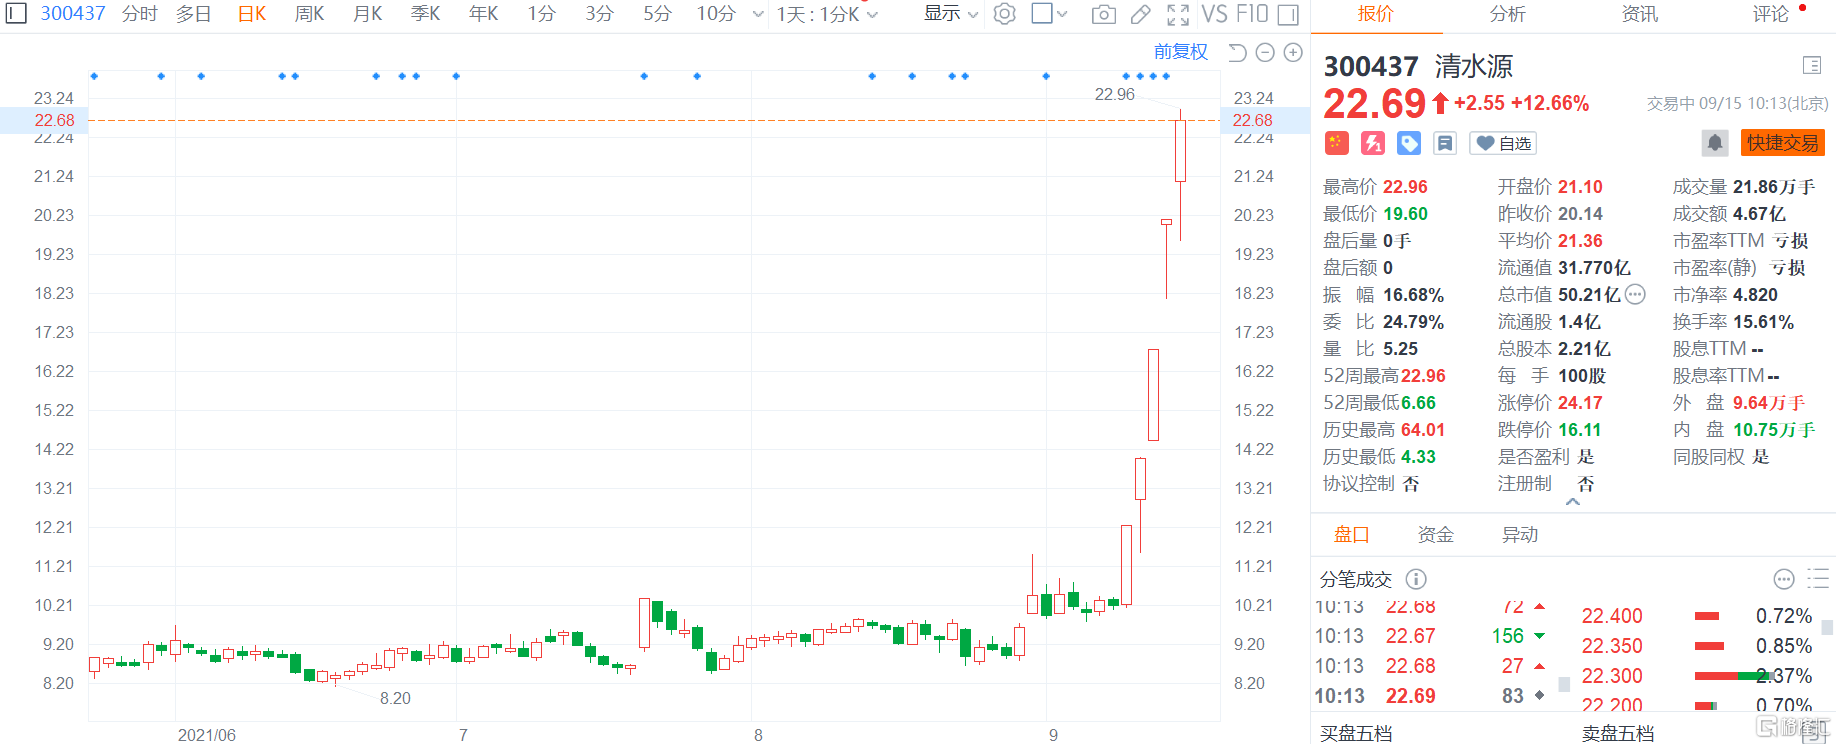Viewport: 1837px width, 744px height.
Task: Open chat bubble icon in 分笔成交 header
Action: tap(1784, 579)
